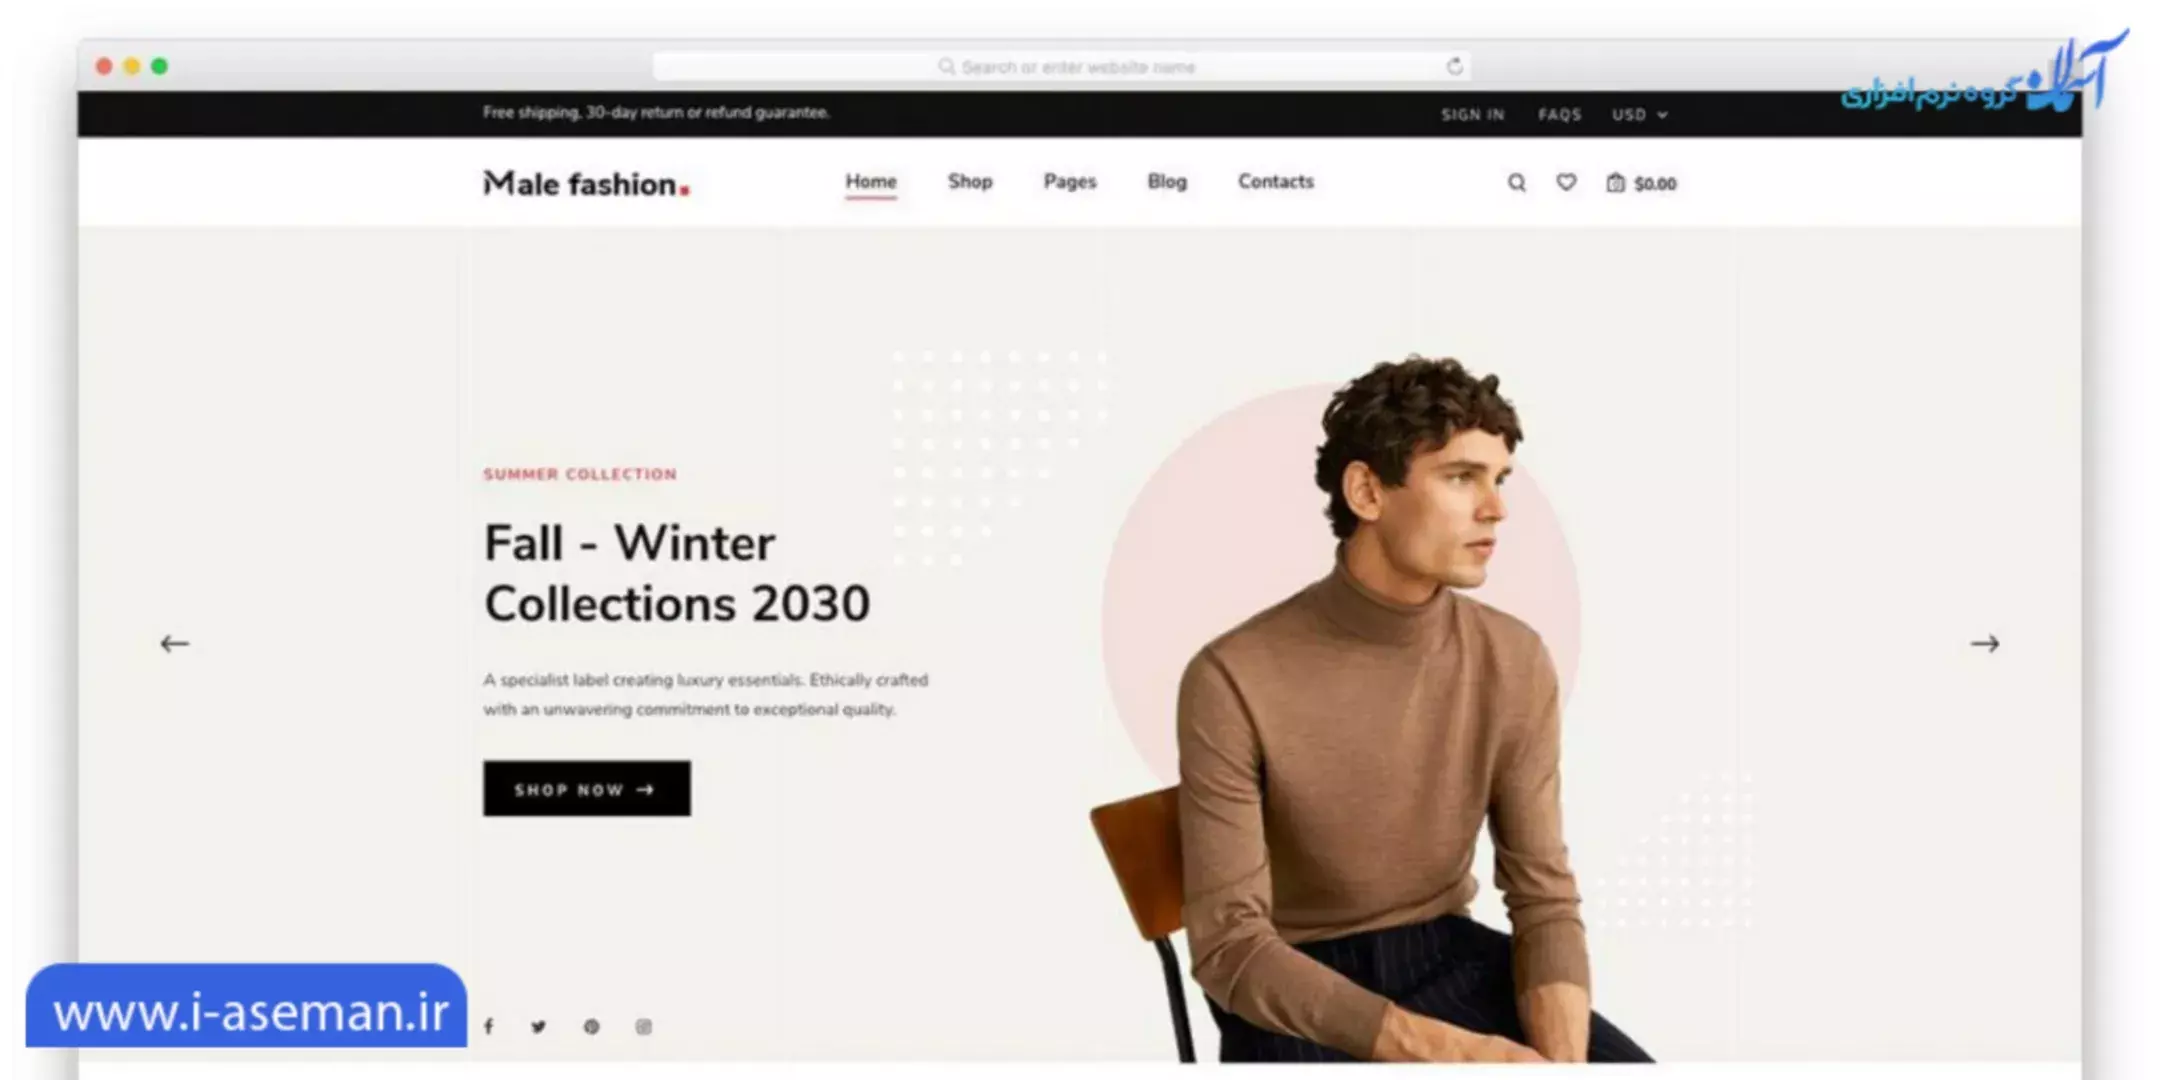Open the FAQS link
This screenshot has width=2160, height=1080.
1560,115
